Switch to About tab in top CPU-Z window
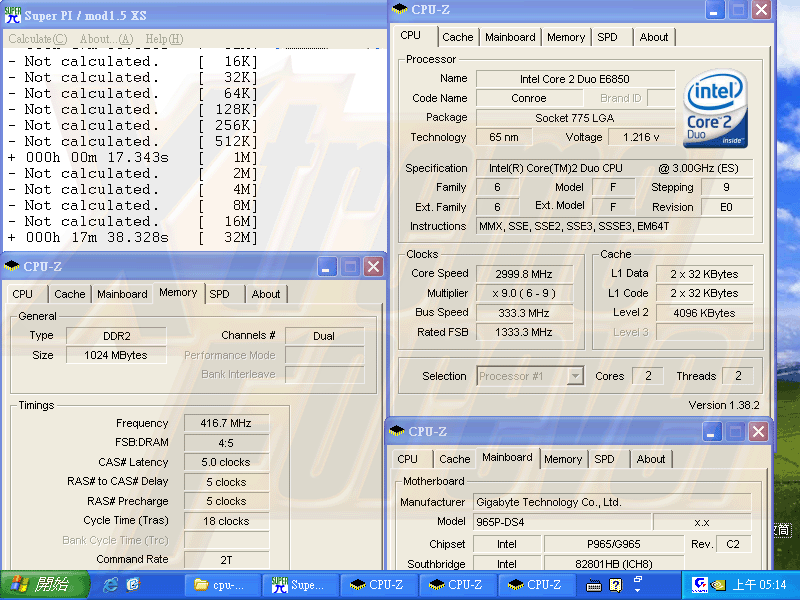This screenshot has height=600, width=800. pyautogui.click(x=654, y=37)
